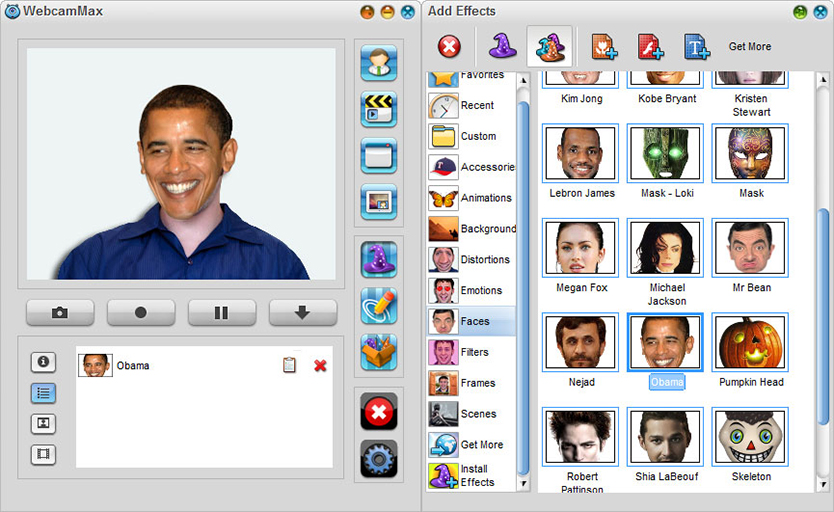Apply the Michael Jackson face effect
The width and height of the screenshot is (834, 512).
click(665, 248)
